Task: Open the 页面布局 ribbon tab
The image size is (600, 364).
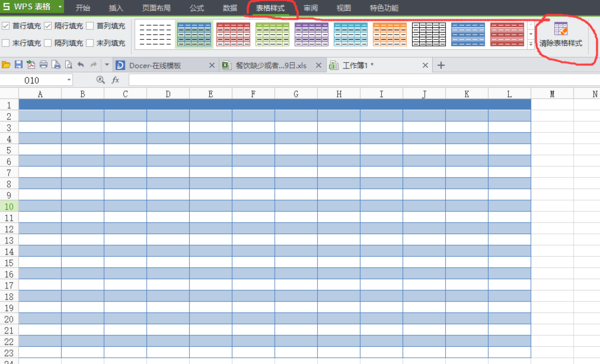Action: tap(156, 8)
